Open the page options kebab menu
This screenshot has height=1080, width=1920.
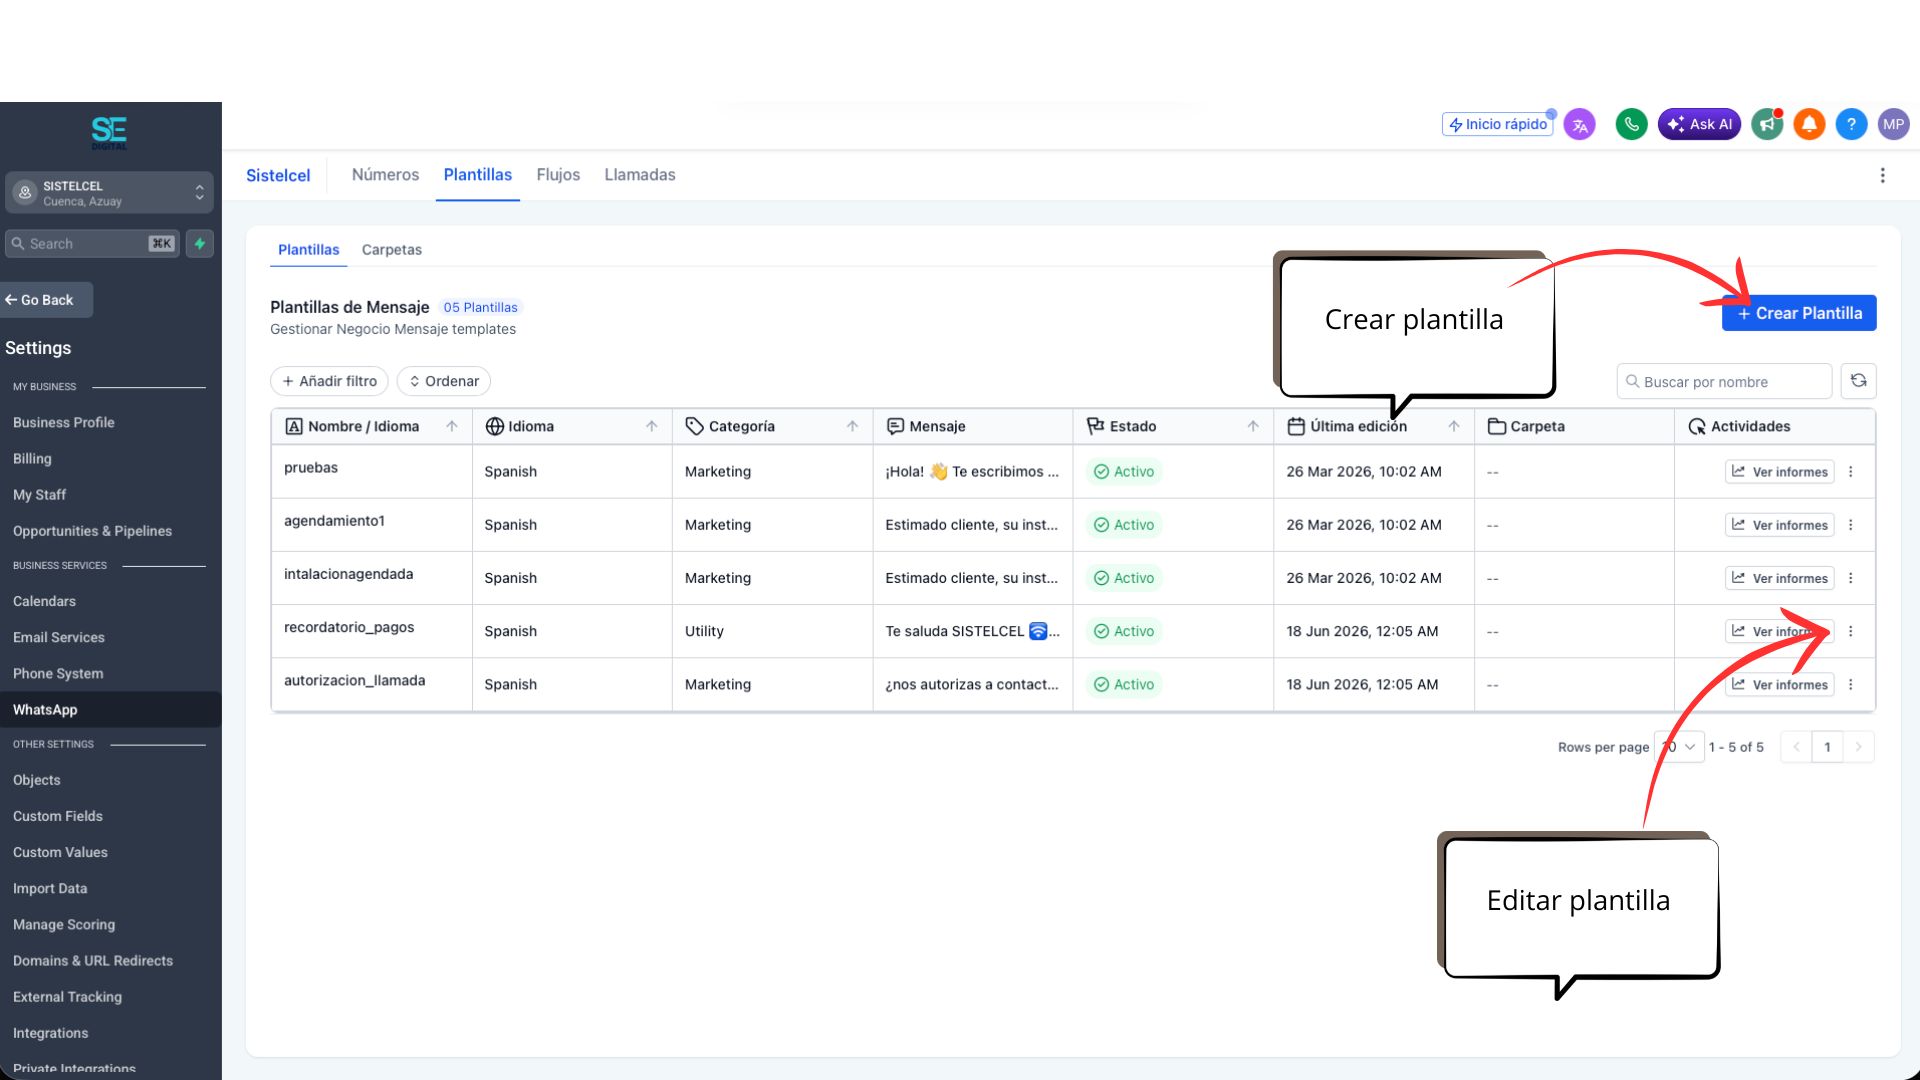pyautogui.click(x=1883, y=175)
